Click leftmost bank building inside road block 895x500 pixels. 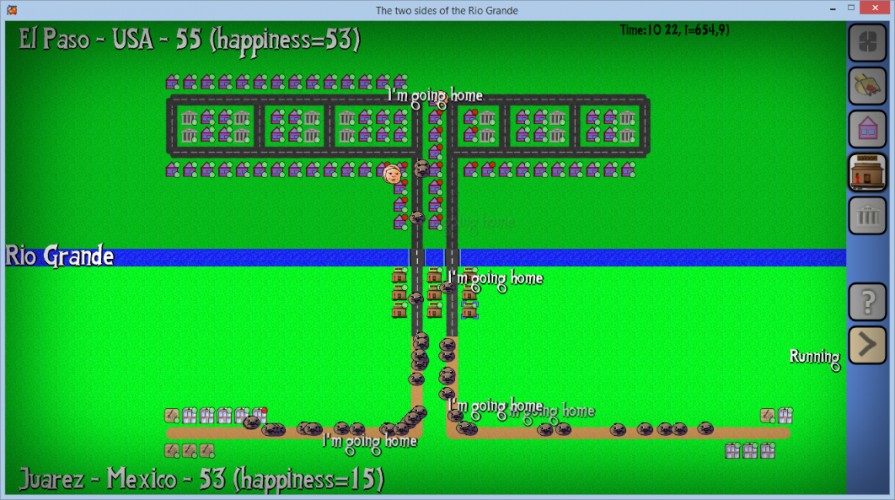[x=189, y=119]
